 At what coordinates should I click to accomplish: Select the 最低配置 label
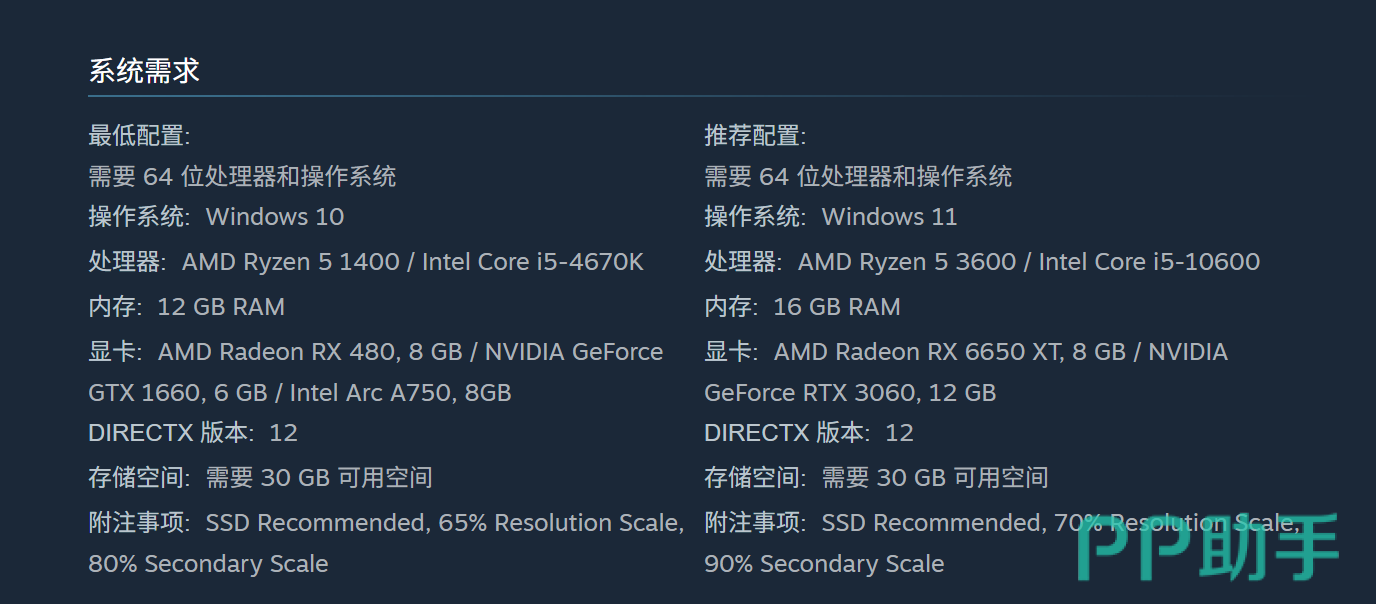[139, 135]
